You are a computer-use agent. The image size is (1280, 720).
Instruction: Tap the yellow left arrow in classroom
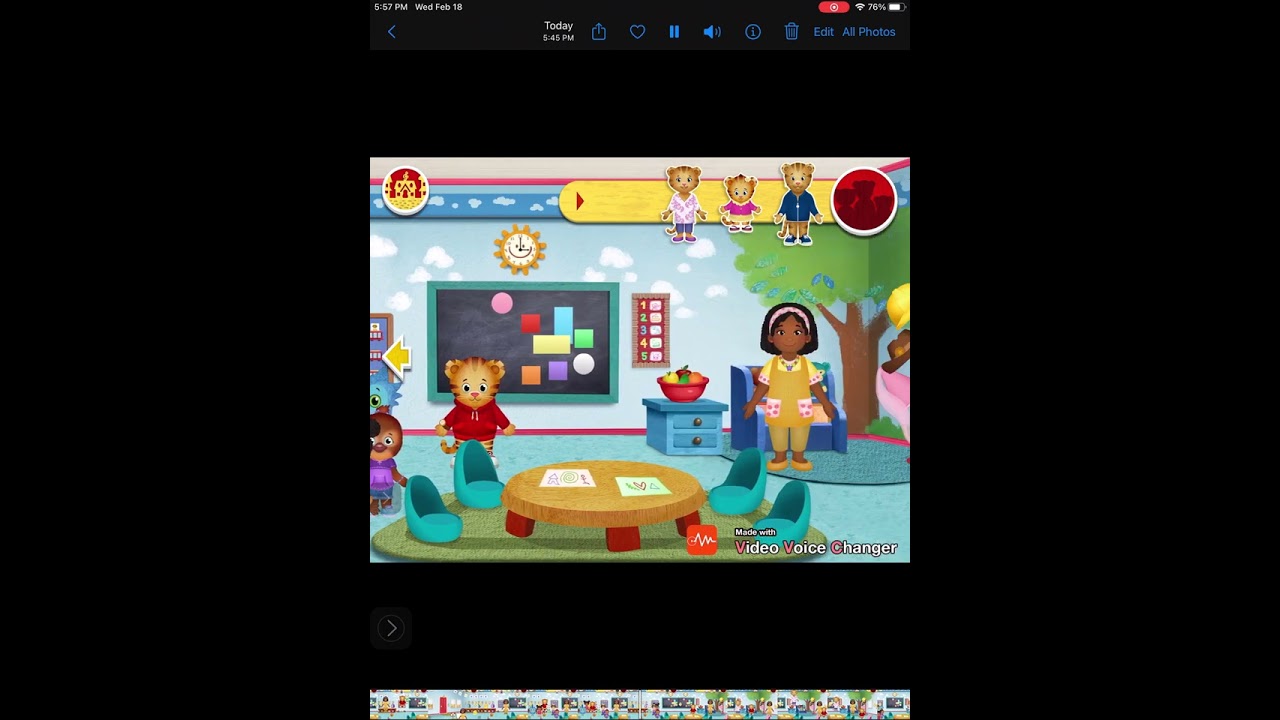click(397, 356)
